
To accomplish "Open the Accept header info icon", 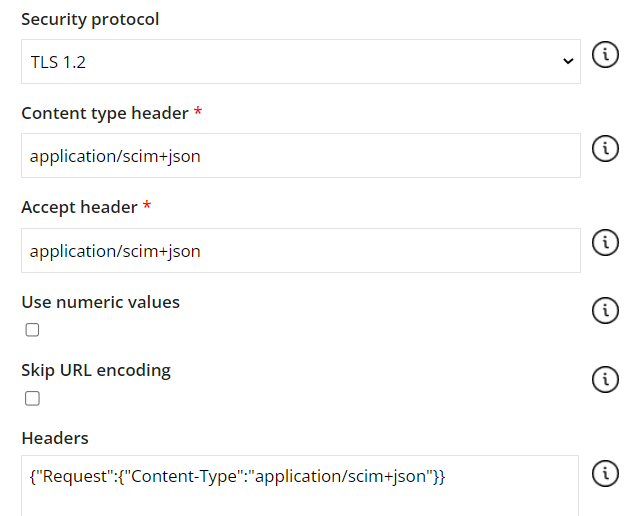I will click(605, 243).
